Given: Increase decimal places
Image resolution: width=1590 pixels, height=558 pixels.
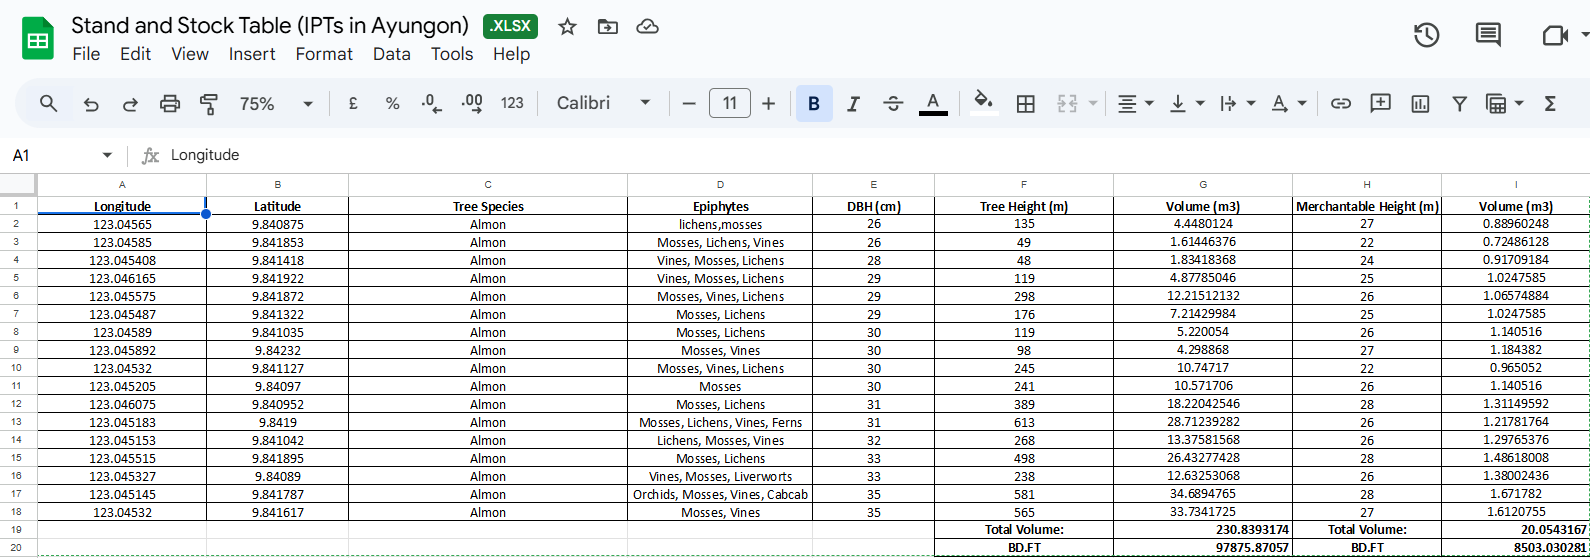Looking at the screenshot, I should 472,103.
